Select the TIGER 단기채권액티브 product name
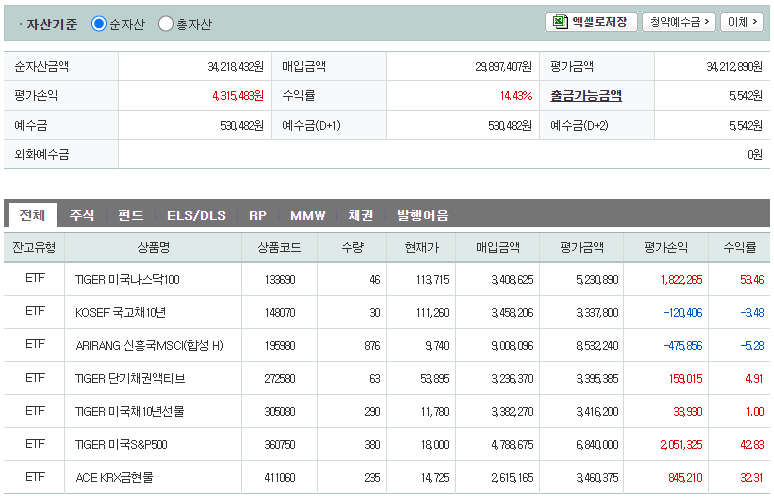This screenshot has height=497, width=774. click(x=130, y=379)
